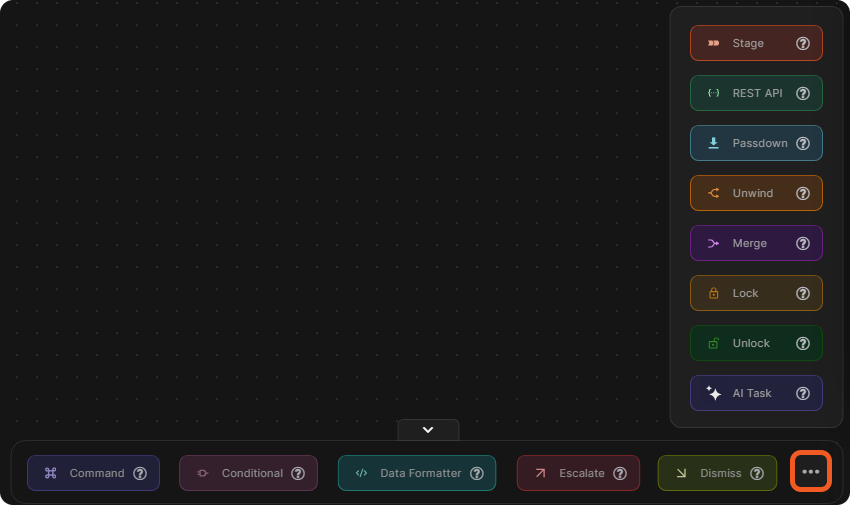The height and width of the screenshot is (505, 850).
Task: Click the REST API braces icon
Action: pos(713,93)
